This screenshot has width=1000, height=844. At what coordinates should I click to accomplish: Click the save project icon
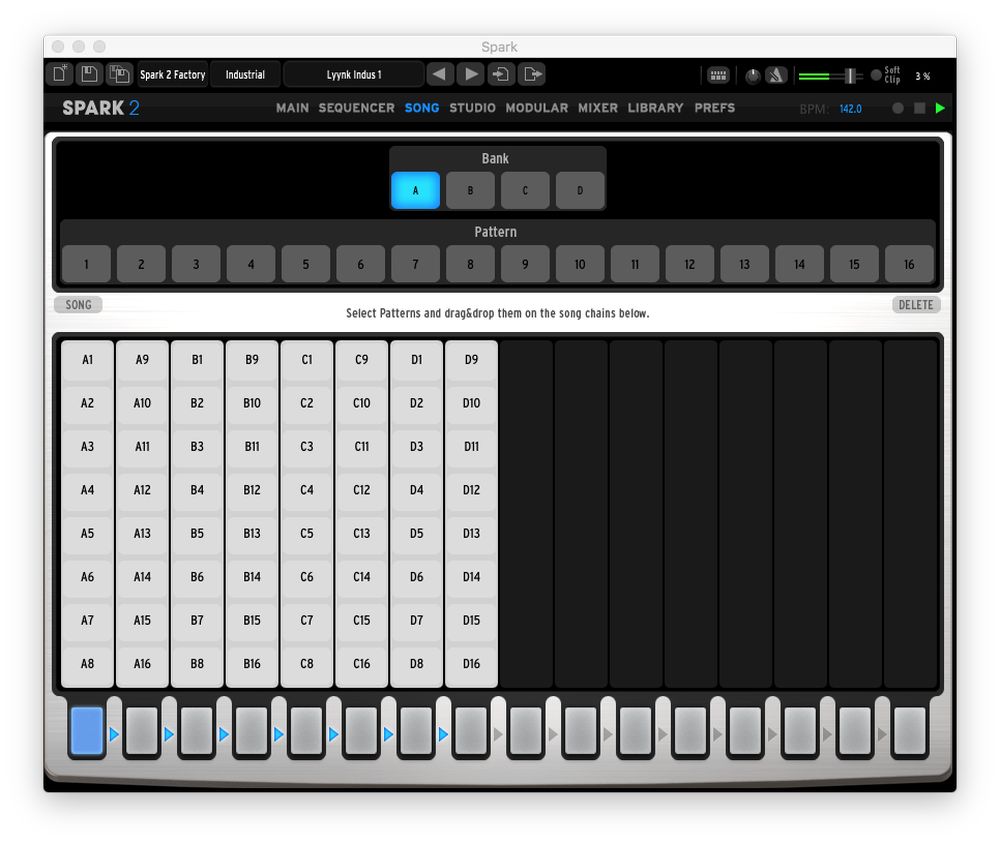coord(90,74)
